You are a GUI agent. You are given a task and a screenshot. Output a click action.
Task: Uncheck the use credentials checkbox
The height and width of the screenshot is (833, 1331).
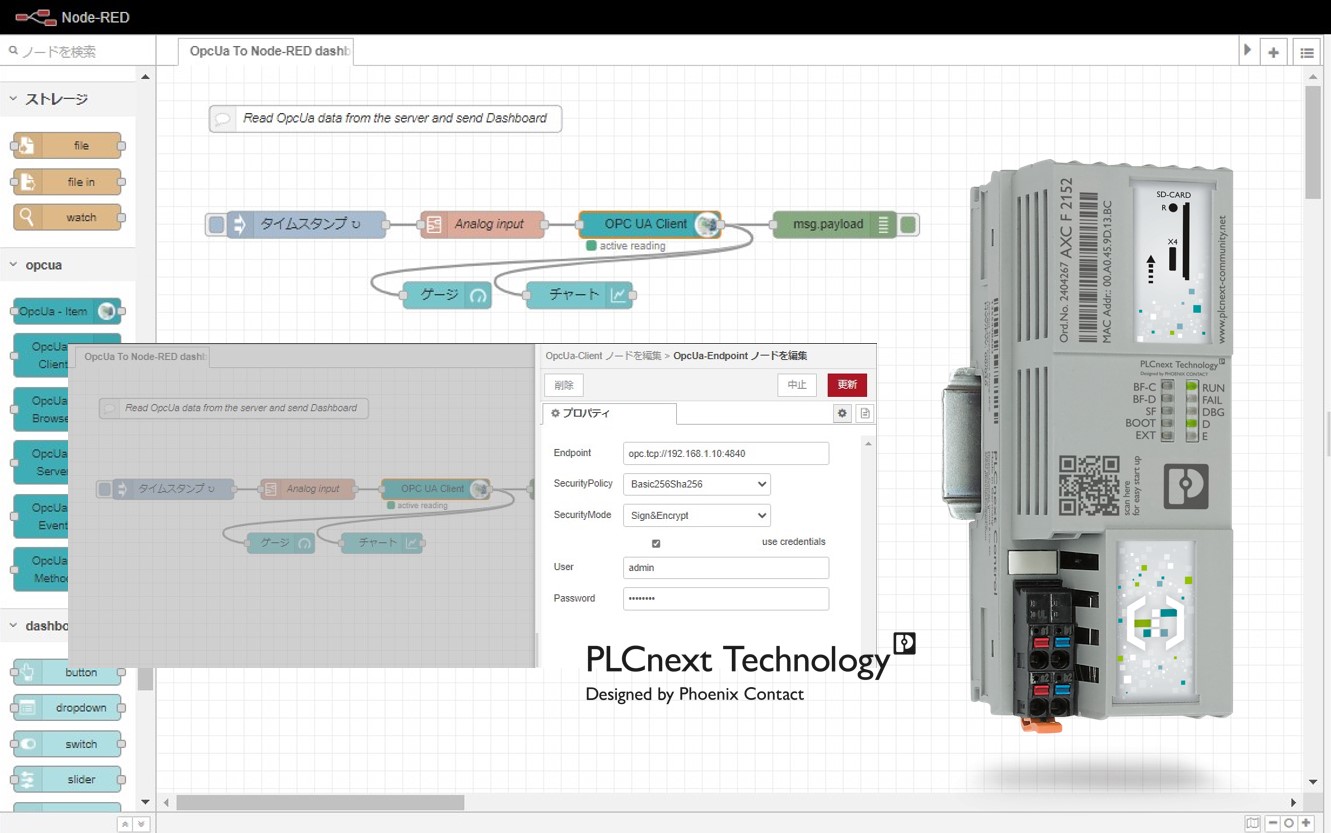coord(656,543)
